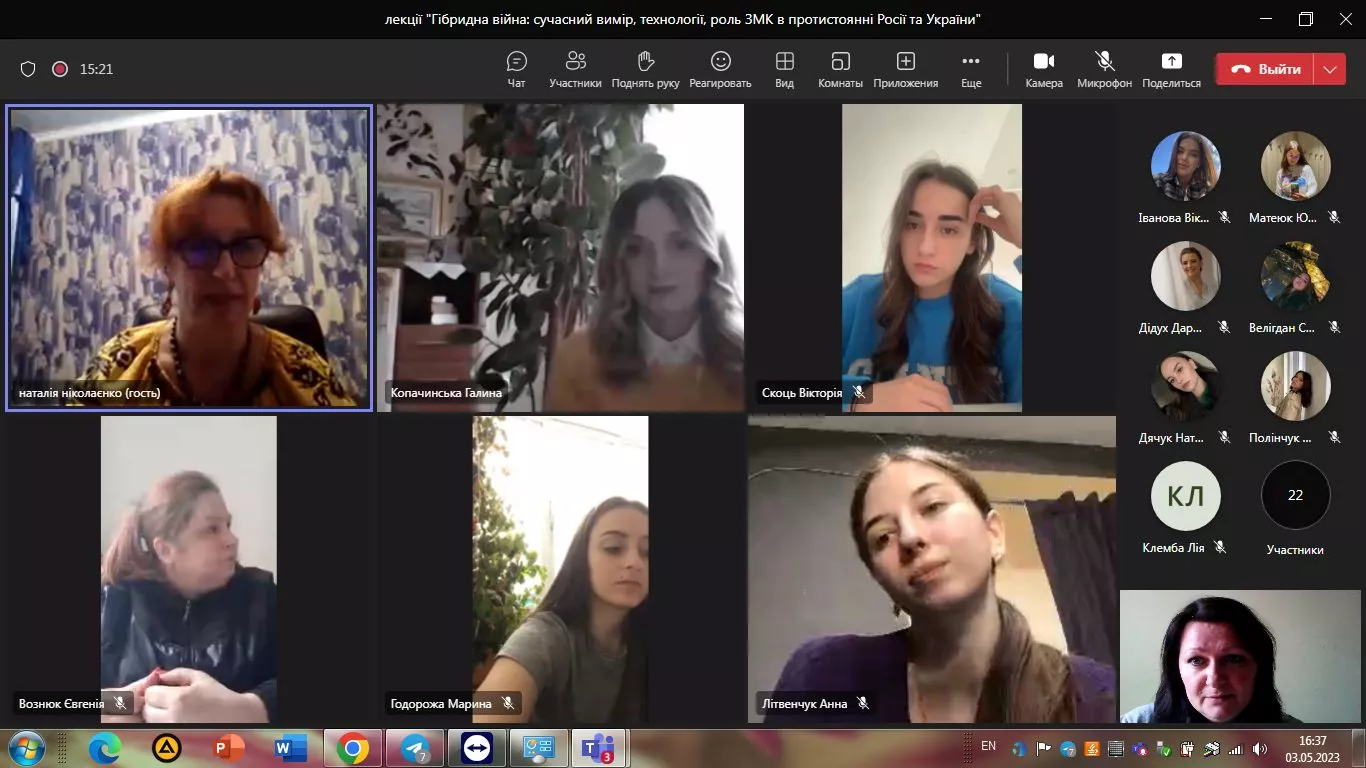Select the Літвенчук Анна video tile
1366x768 pixels.
click(931, 569)
